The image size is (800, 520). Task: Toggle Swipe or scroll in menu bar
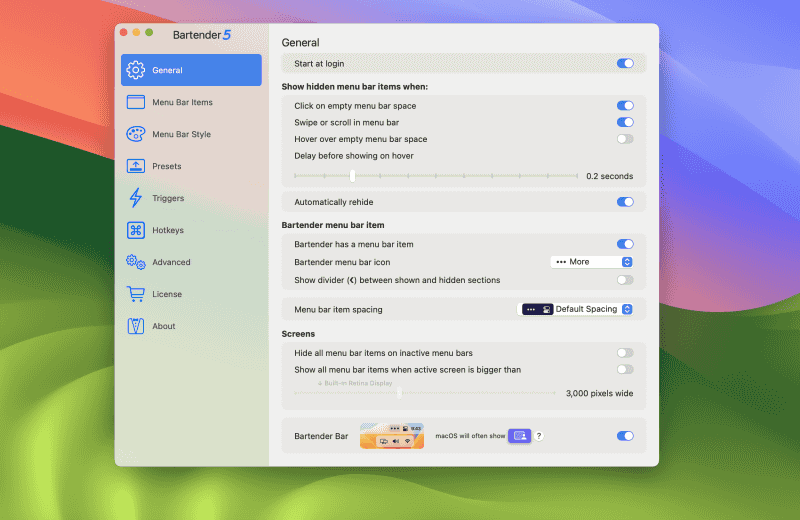point(625,122)
